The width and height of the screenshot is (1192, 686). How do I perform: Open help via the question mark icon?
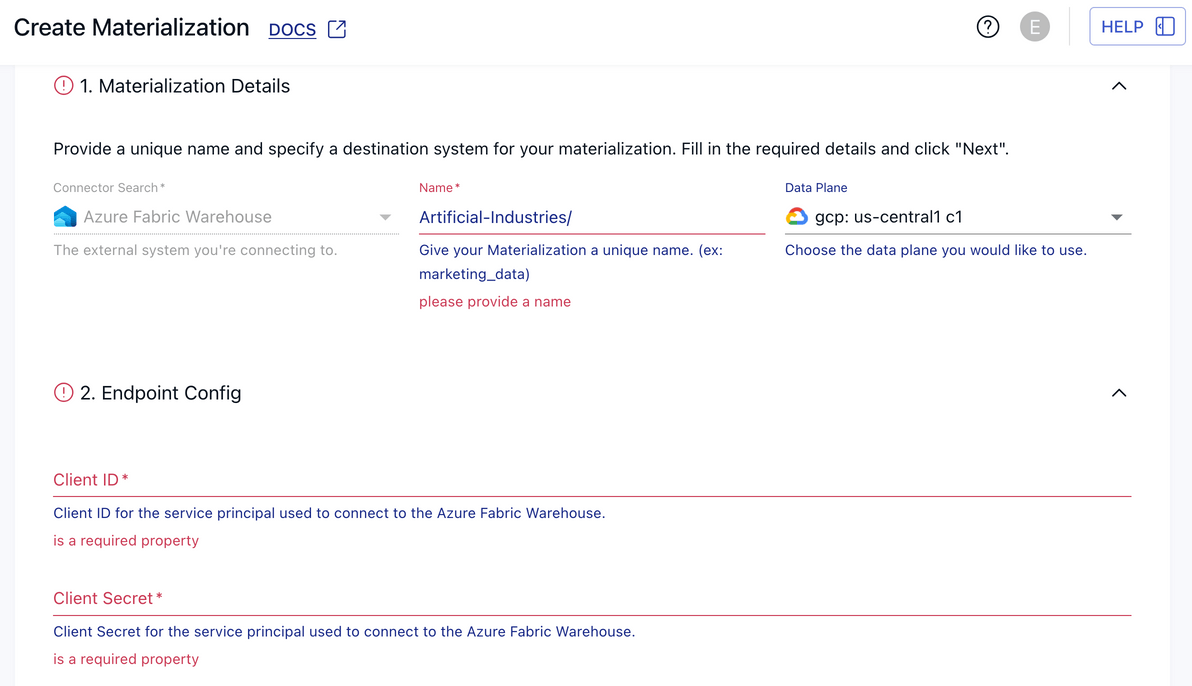pos(988,26)
